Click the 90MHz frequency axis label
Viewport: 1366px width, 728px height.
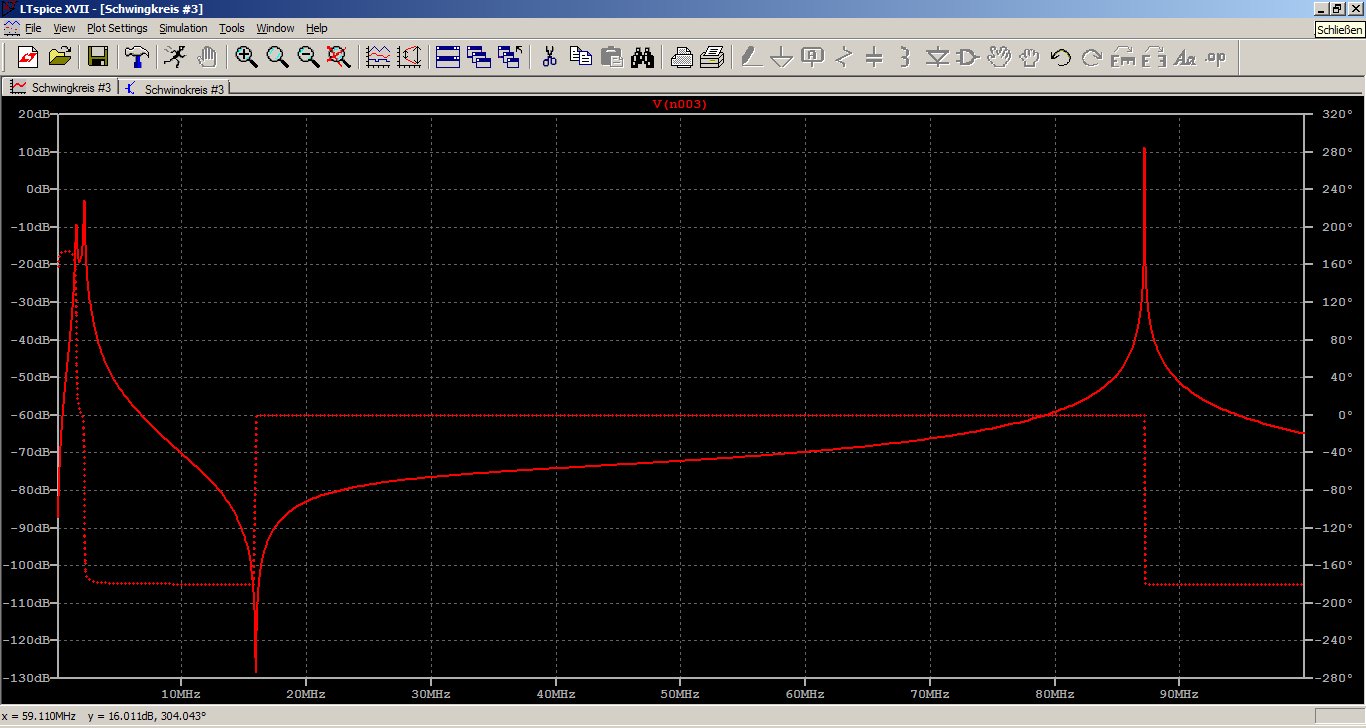tap(1179, 693)
